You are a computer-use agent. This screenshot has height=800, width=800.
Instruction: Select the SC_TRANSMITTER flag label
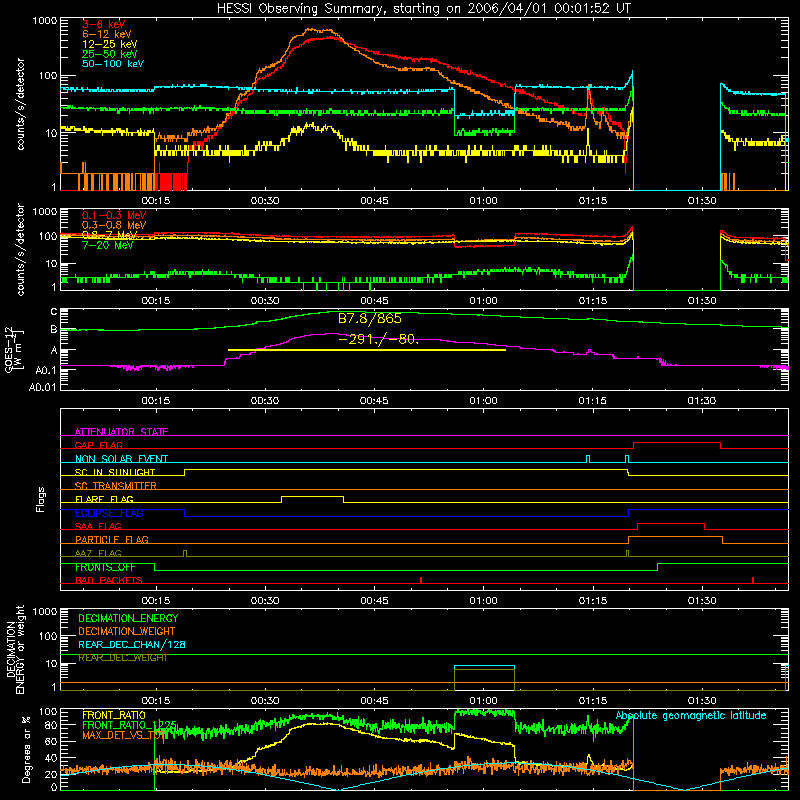[x=115, y=485]
